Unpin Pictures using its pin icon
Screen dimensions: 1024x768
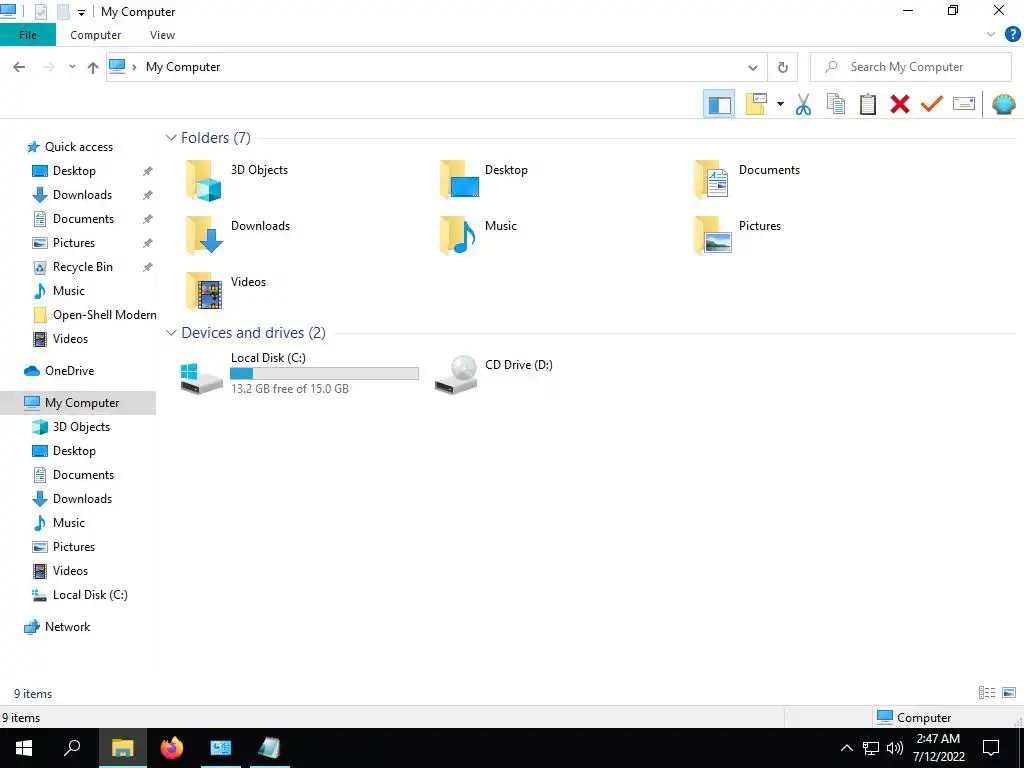(x=148, y=243)
